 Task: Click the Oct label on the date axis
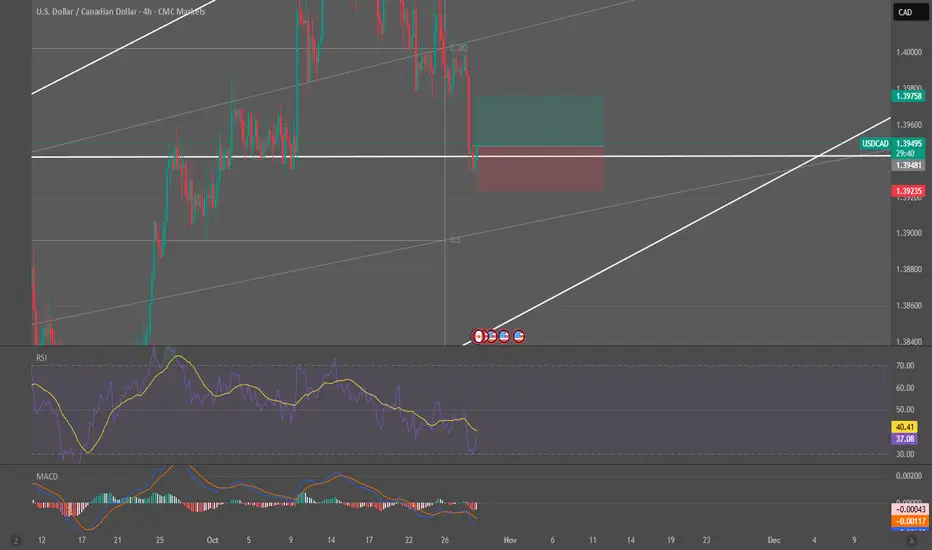(212, 540)
